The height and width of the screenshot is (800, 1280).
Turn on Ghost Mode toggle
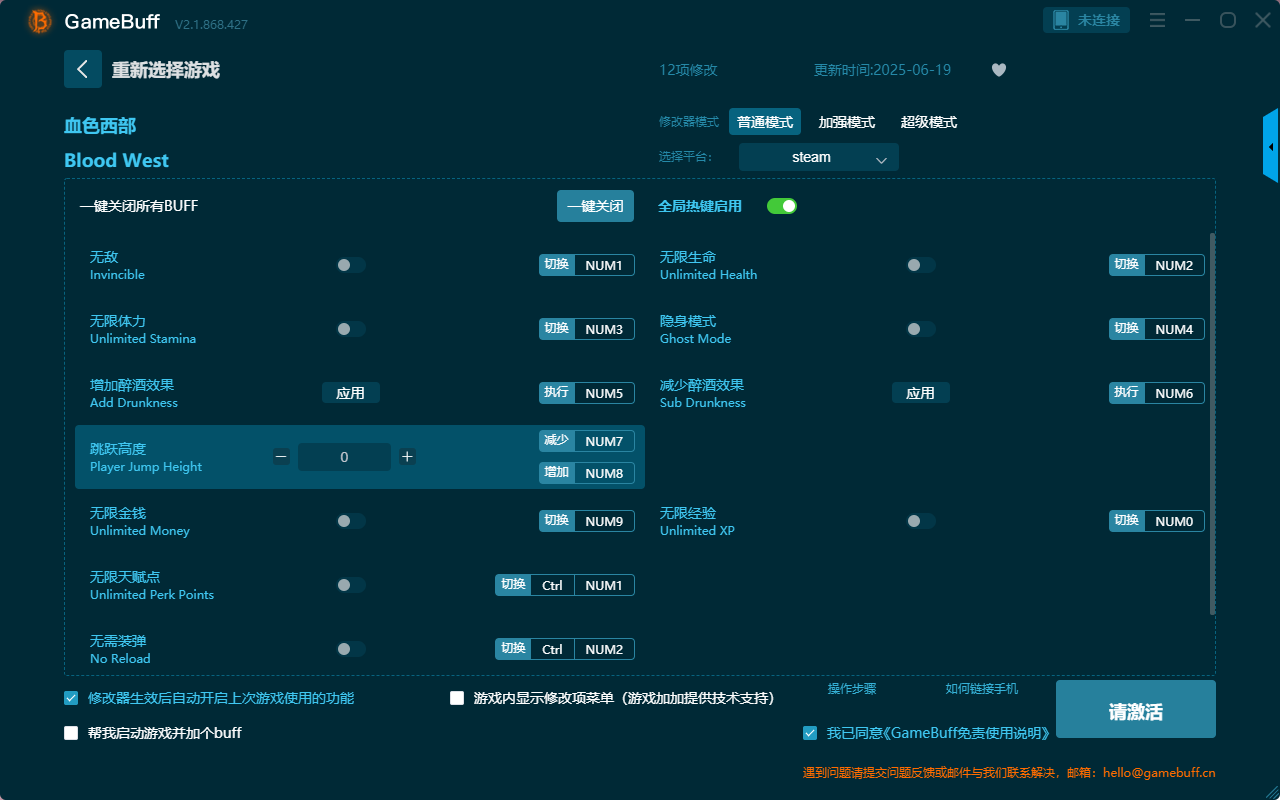click(921, 328)
